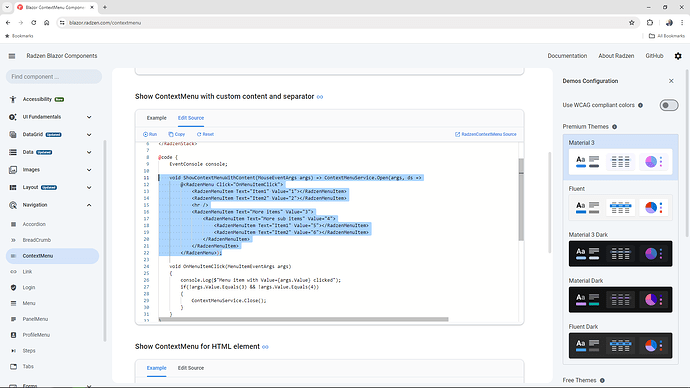Viewport: 690px width, 388px height.
Task: Open the Edit Source tab for HTML element demo
Action: [191, 368]
